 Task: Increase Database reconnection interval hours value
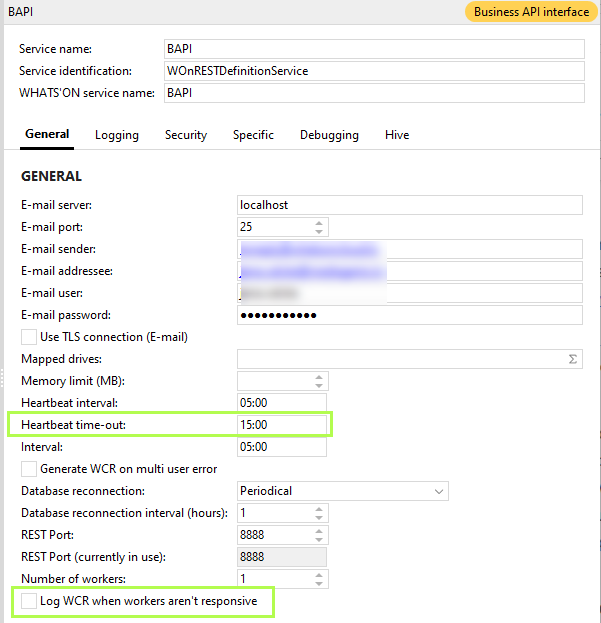[x=319, y=508]
